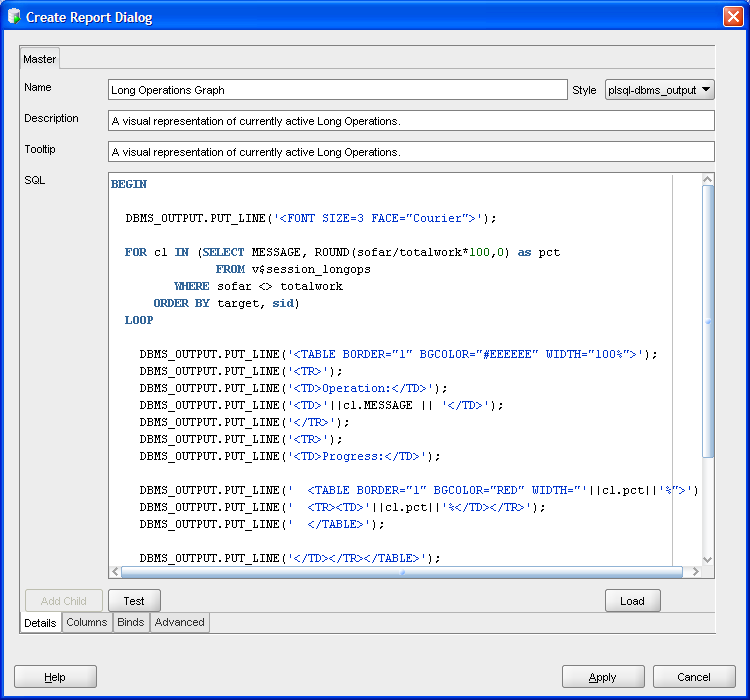
Task: Open Help for this dialog
Action: (55, 677)
